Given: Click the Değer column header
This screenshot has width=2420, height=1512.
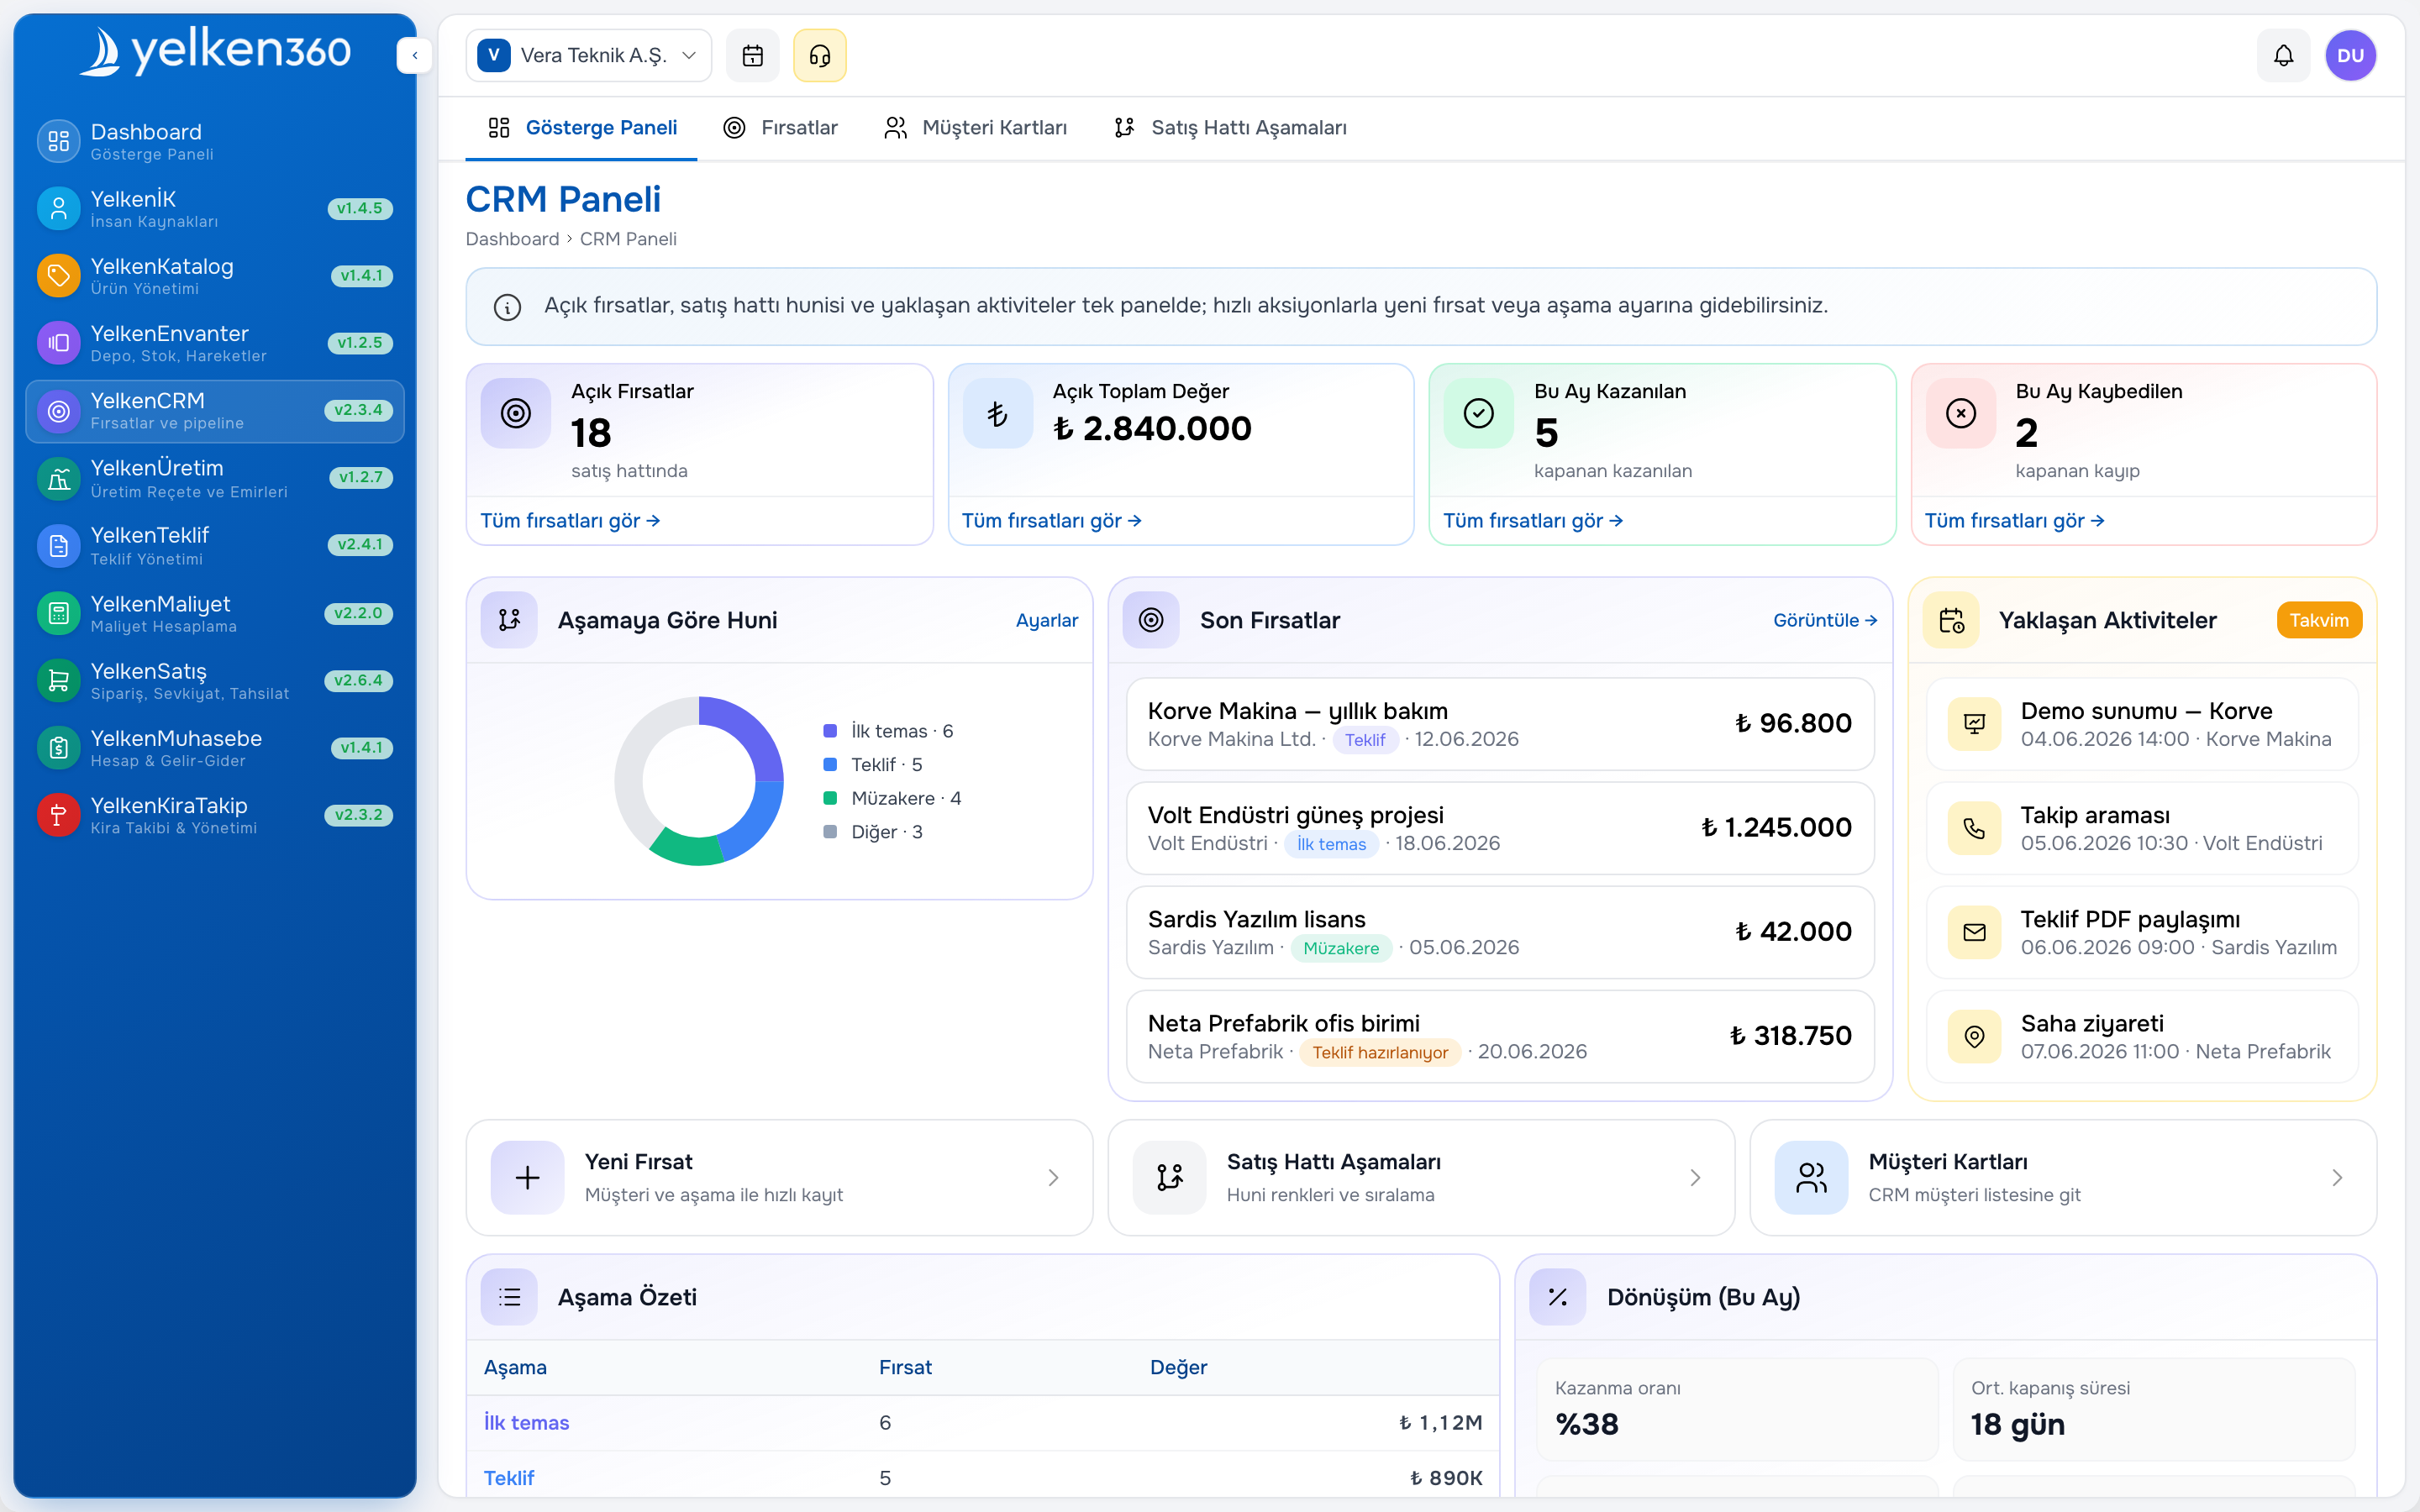Looking at the screenshot, I should tap(1178, 1367).
